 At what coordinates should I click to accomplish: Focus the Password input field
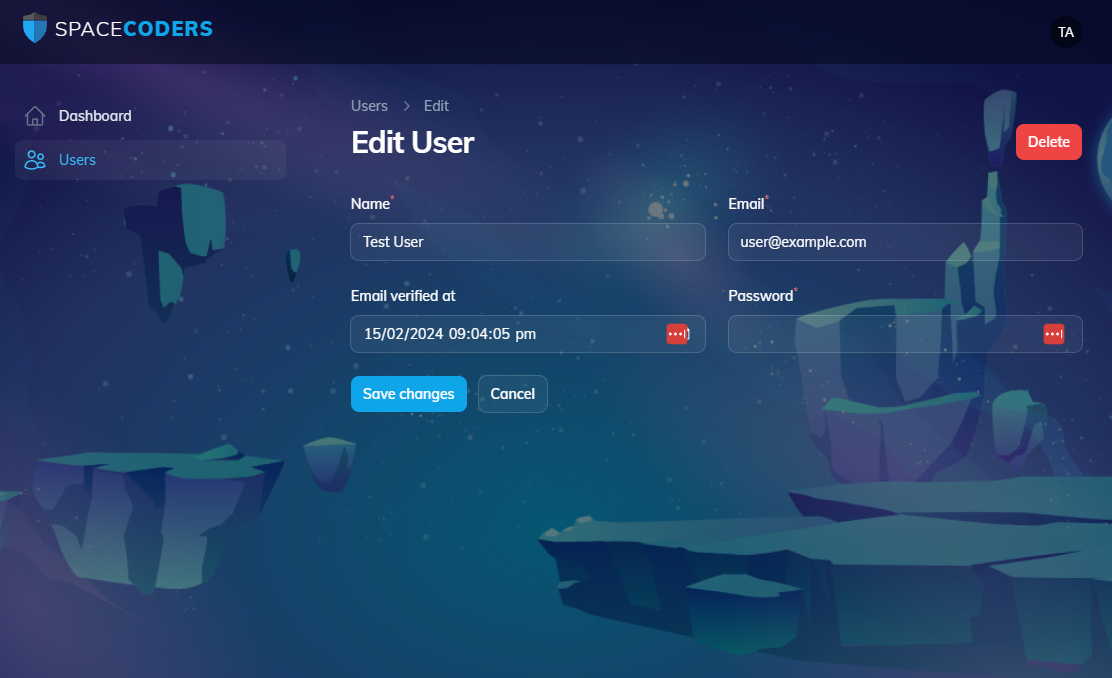(x=905, y=334)
